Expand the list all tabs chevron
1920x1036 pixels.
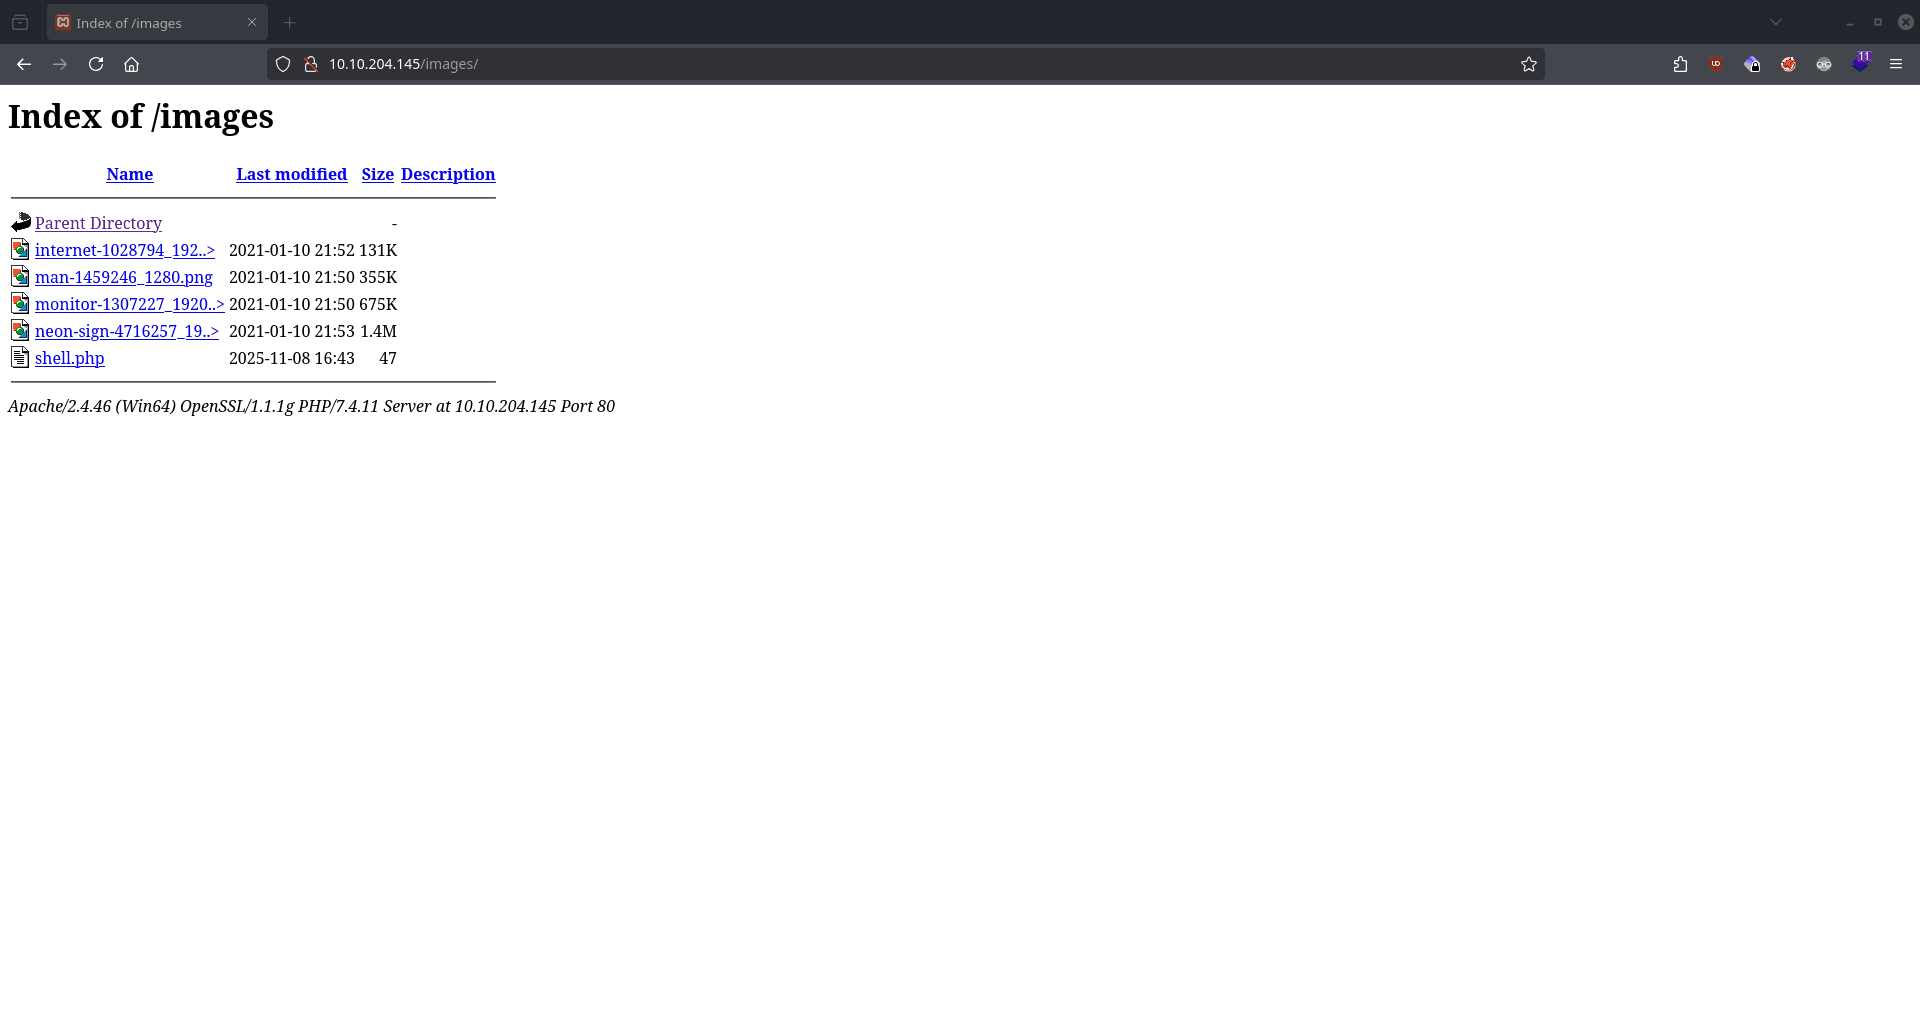point(1776,22)
